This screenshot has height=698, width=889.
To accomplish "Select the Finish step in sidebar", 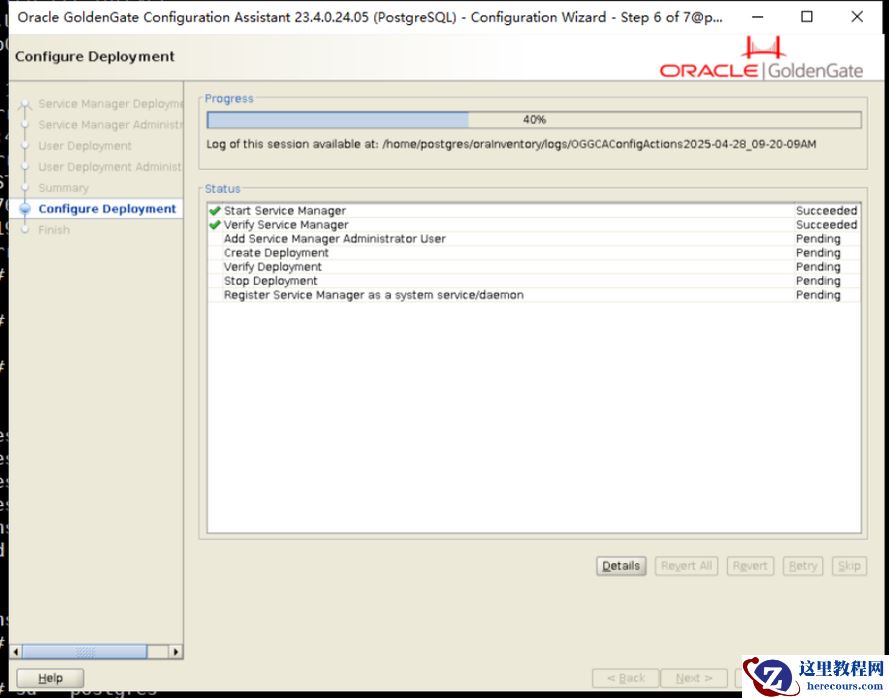I will coord(54,230).
